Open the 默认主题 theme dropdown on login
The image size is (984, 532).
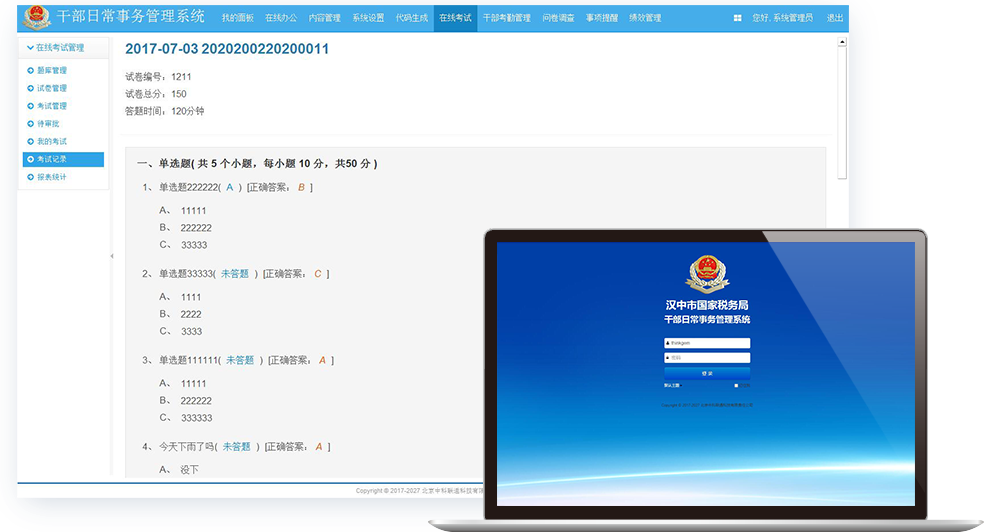[x=671, y=385]
